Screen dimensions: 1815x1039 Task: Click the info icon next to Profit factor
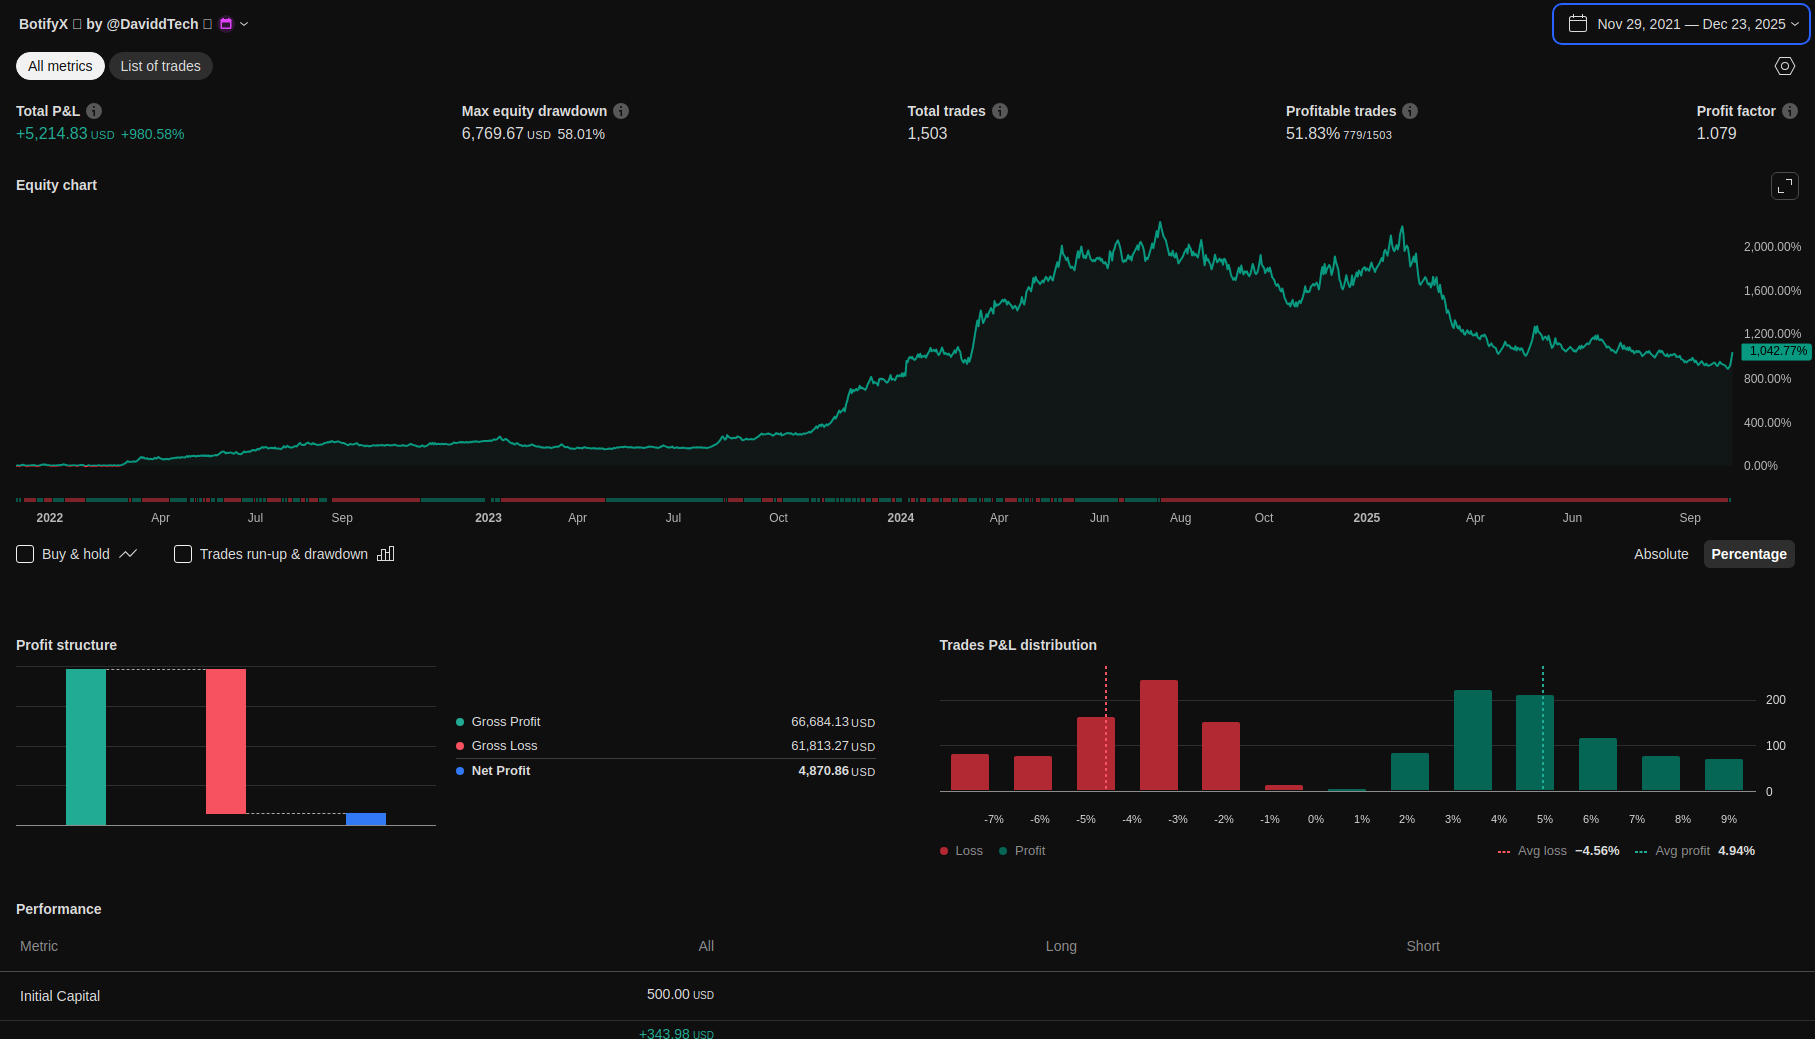1790,111
